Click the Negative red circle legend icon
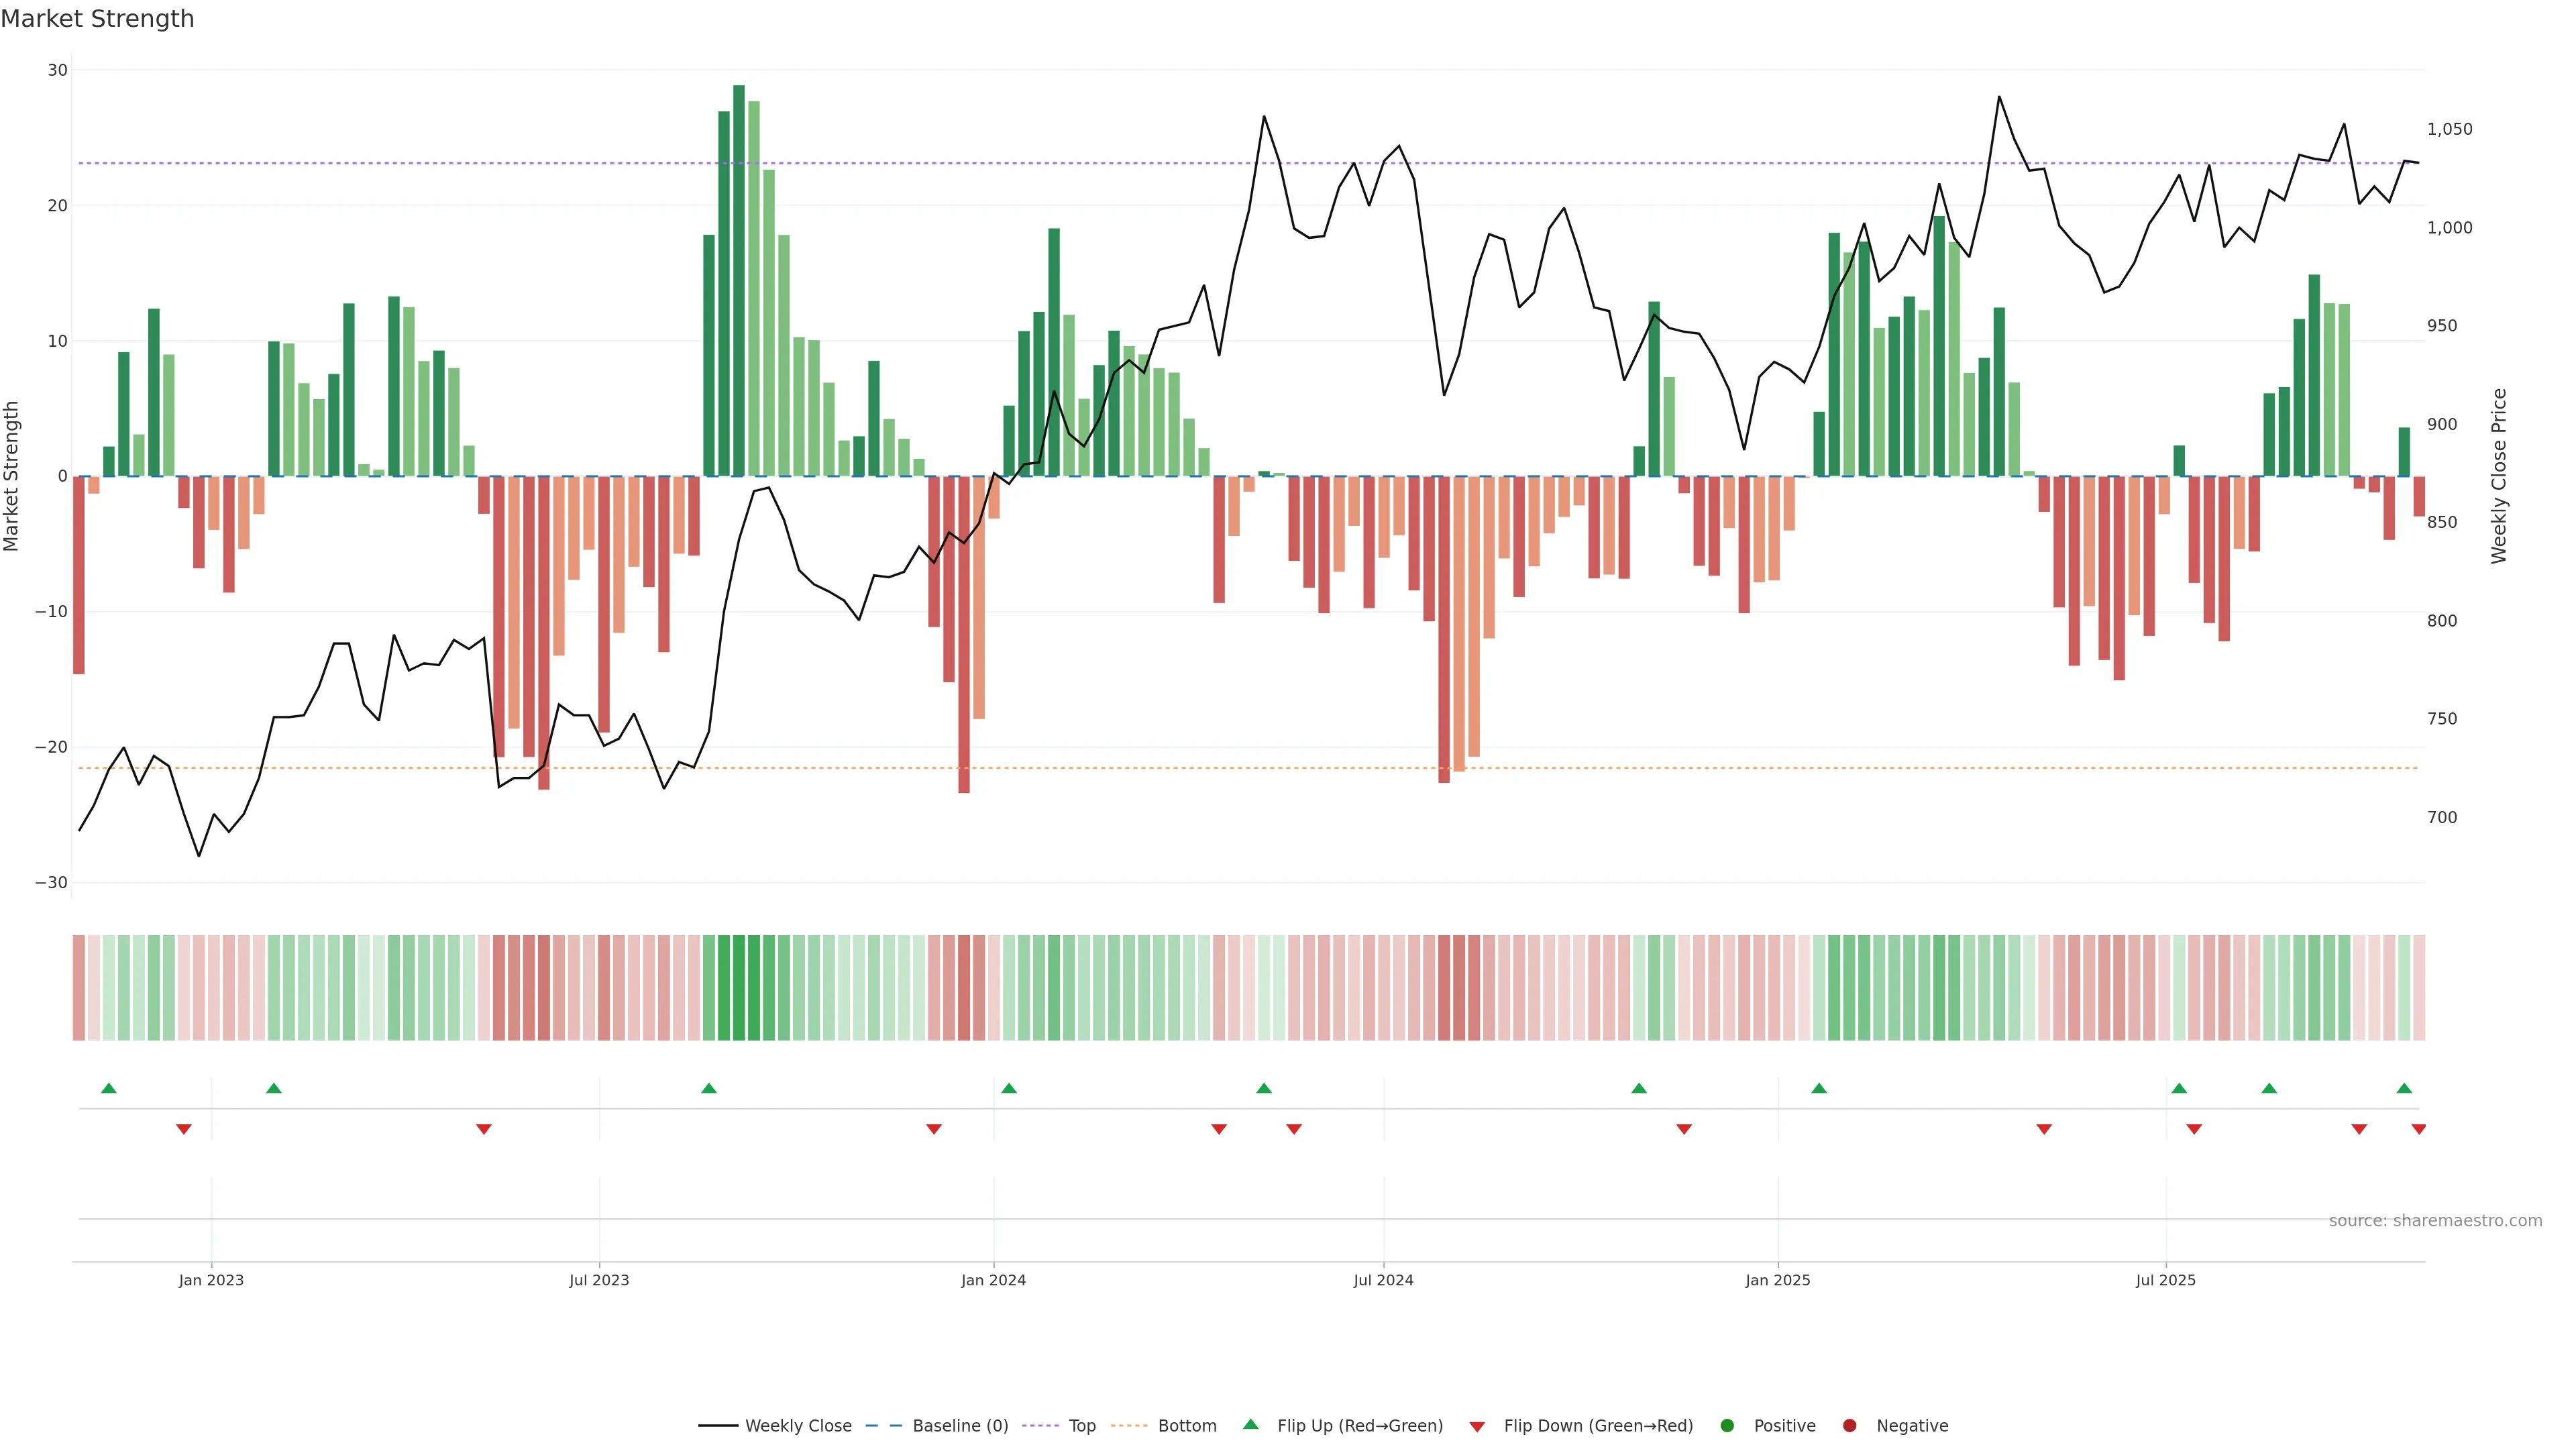2576x1449 pixels. [x=1849, y=1426]
